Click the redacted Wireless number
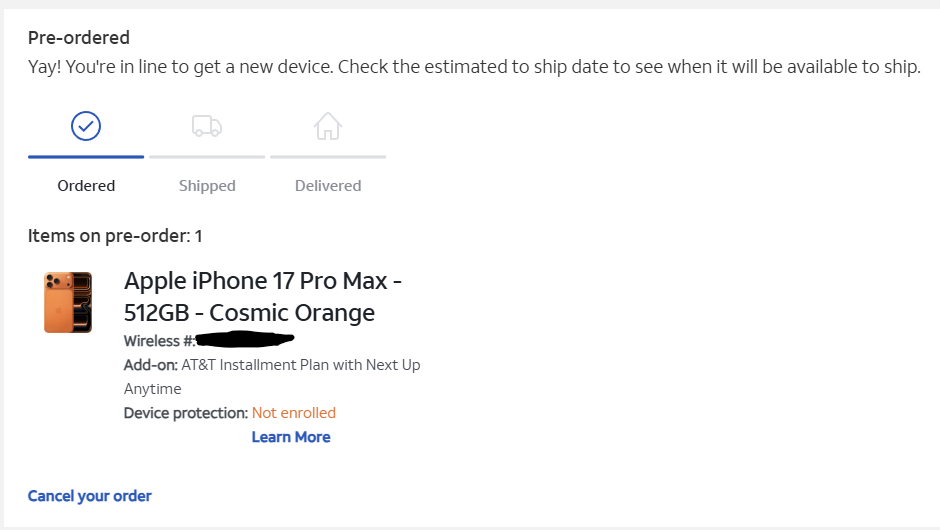The image size is (940, 530). tap(243, 340)
